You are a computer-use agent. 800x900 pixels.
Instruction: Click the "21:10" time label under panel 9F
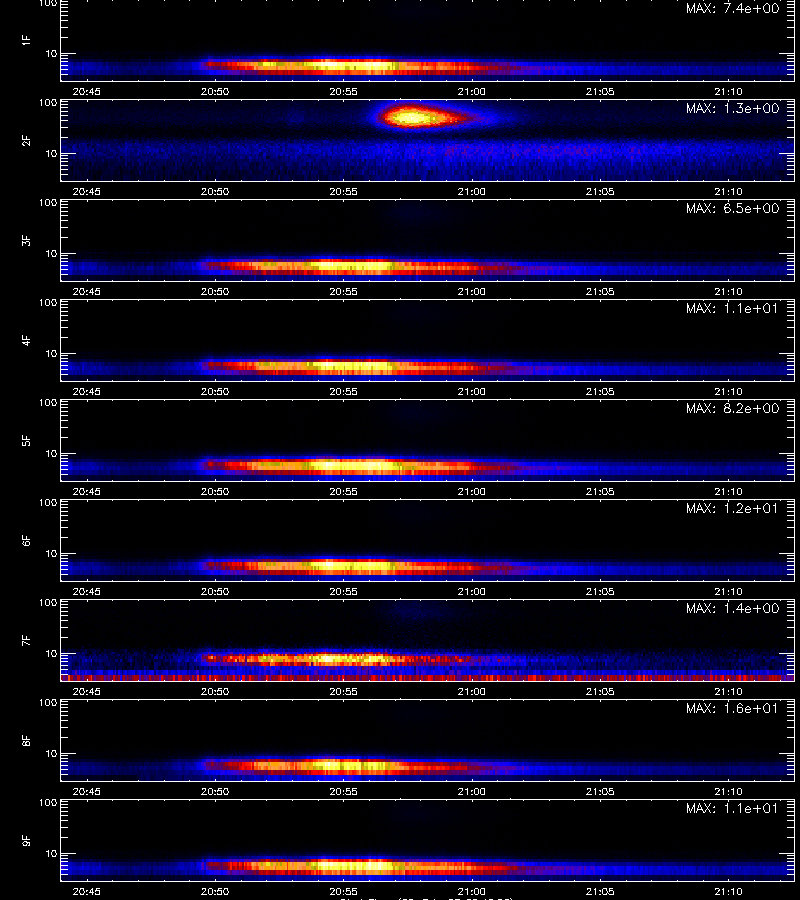728,891
